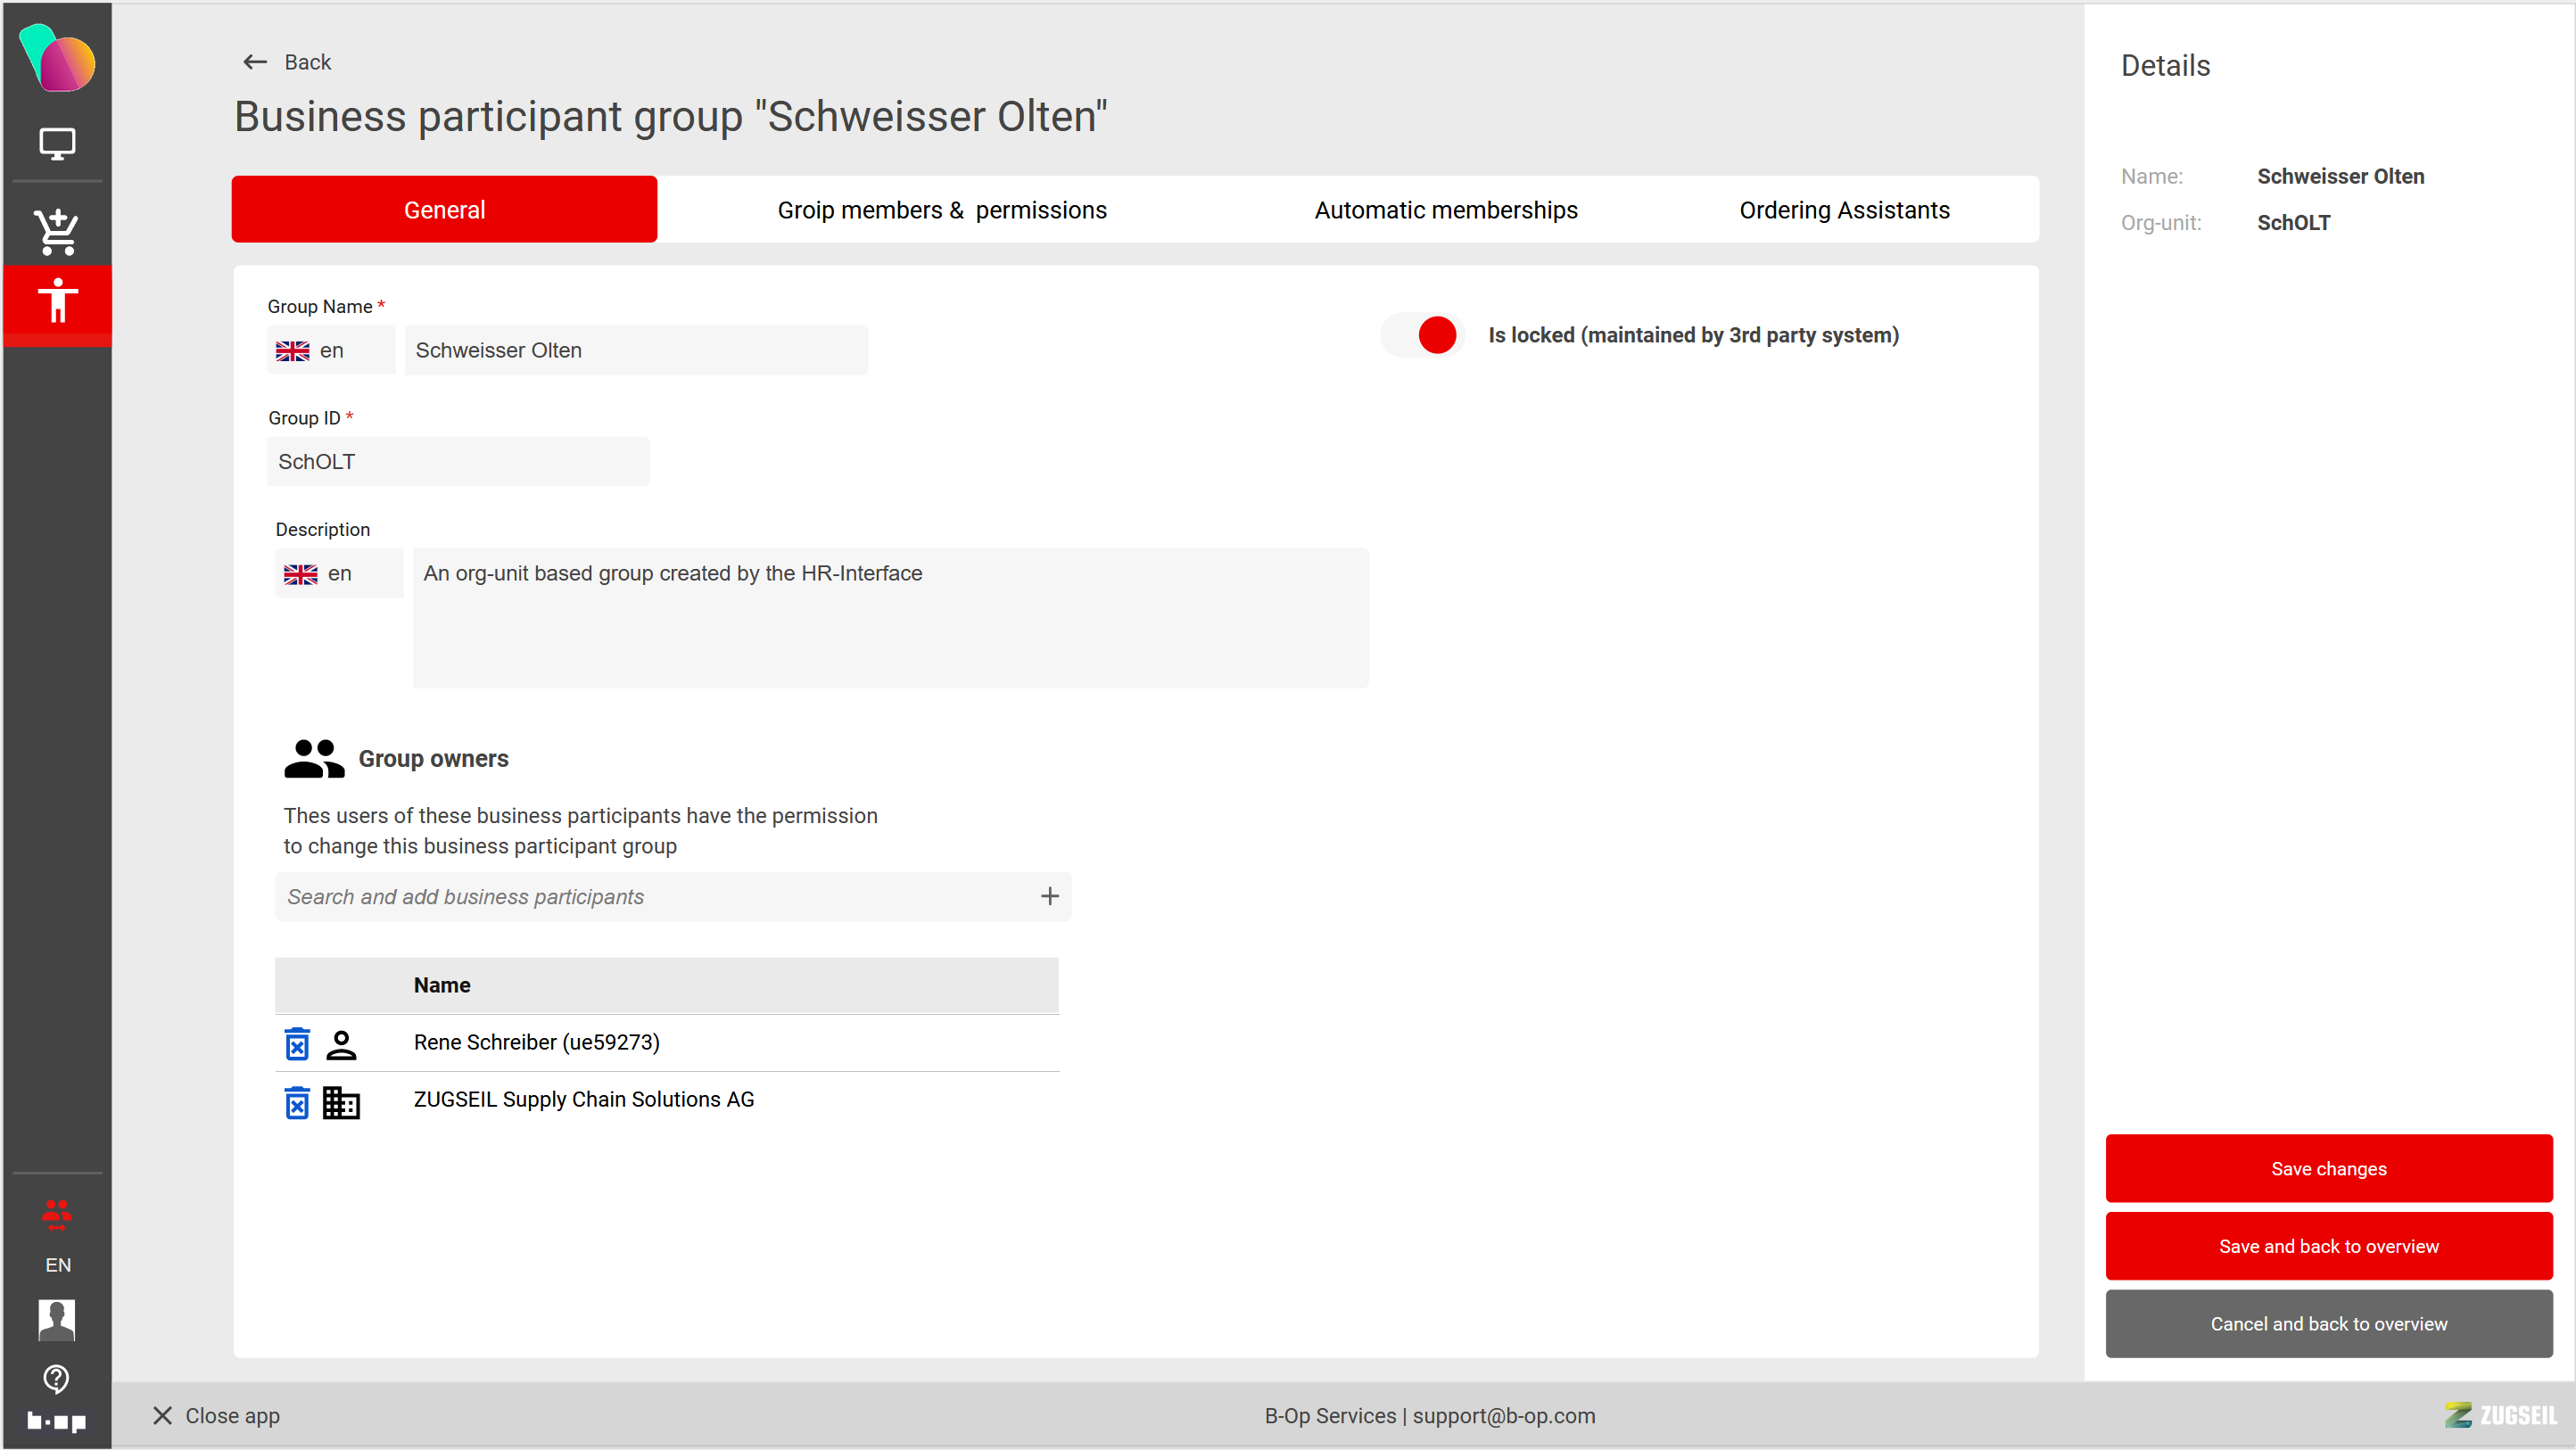Click Close app in the footer
This screenshot has width=2576, height=1450.
tap(217, 1416)
